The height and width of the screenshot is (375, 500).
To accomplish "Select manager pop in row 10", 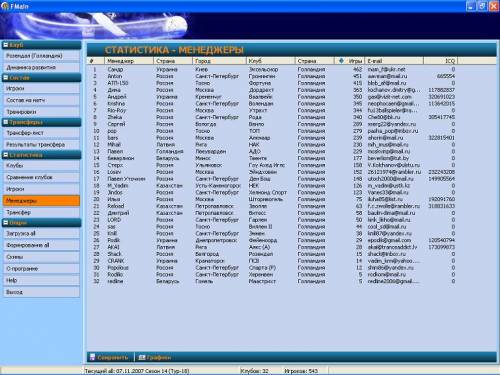I will [112, 131].
